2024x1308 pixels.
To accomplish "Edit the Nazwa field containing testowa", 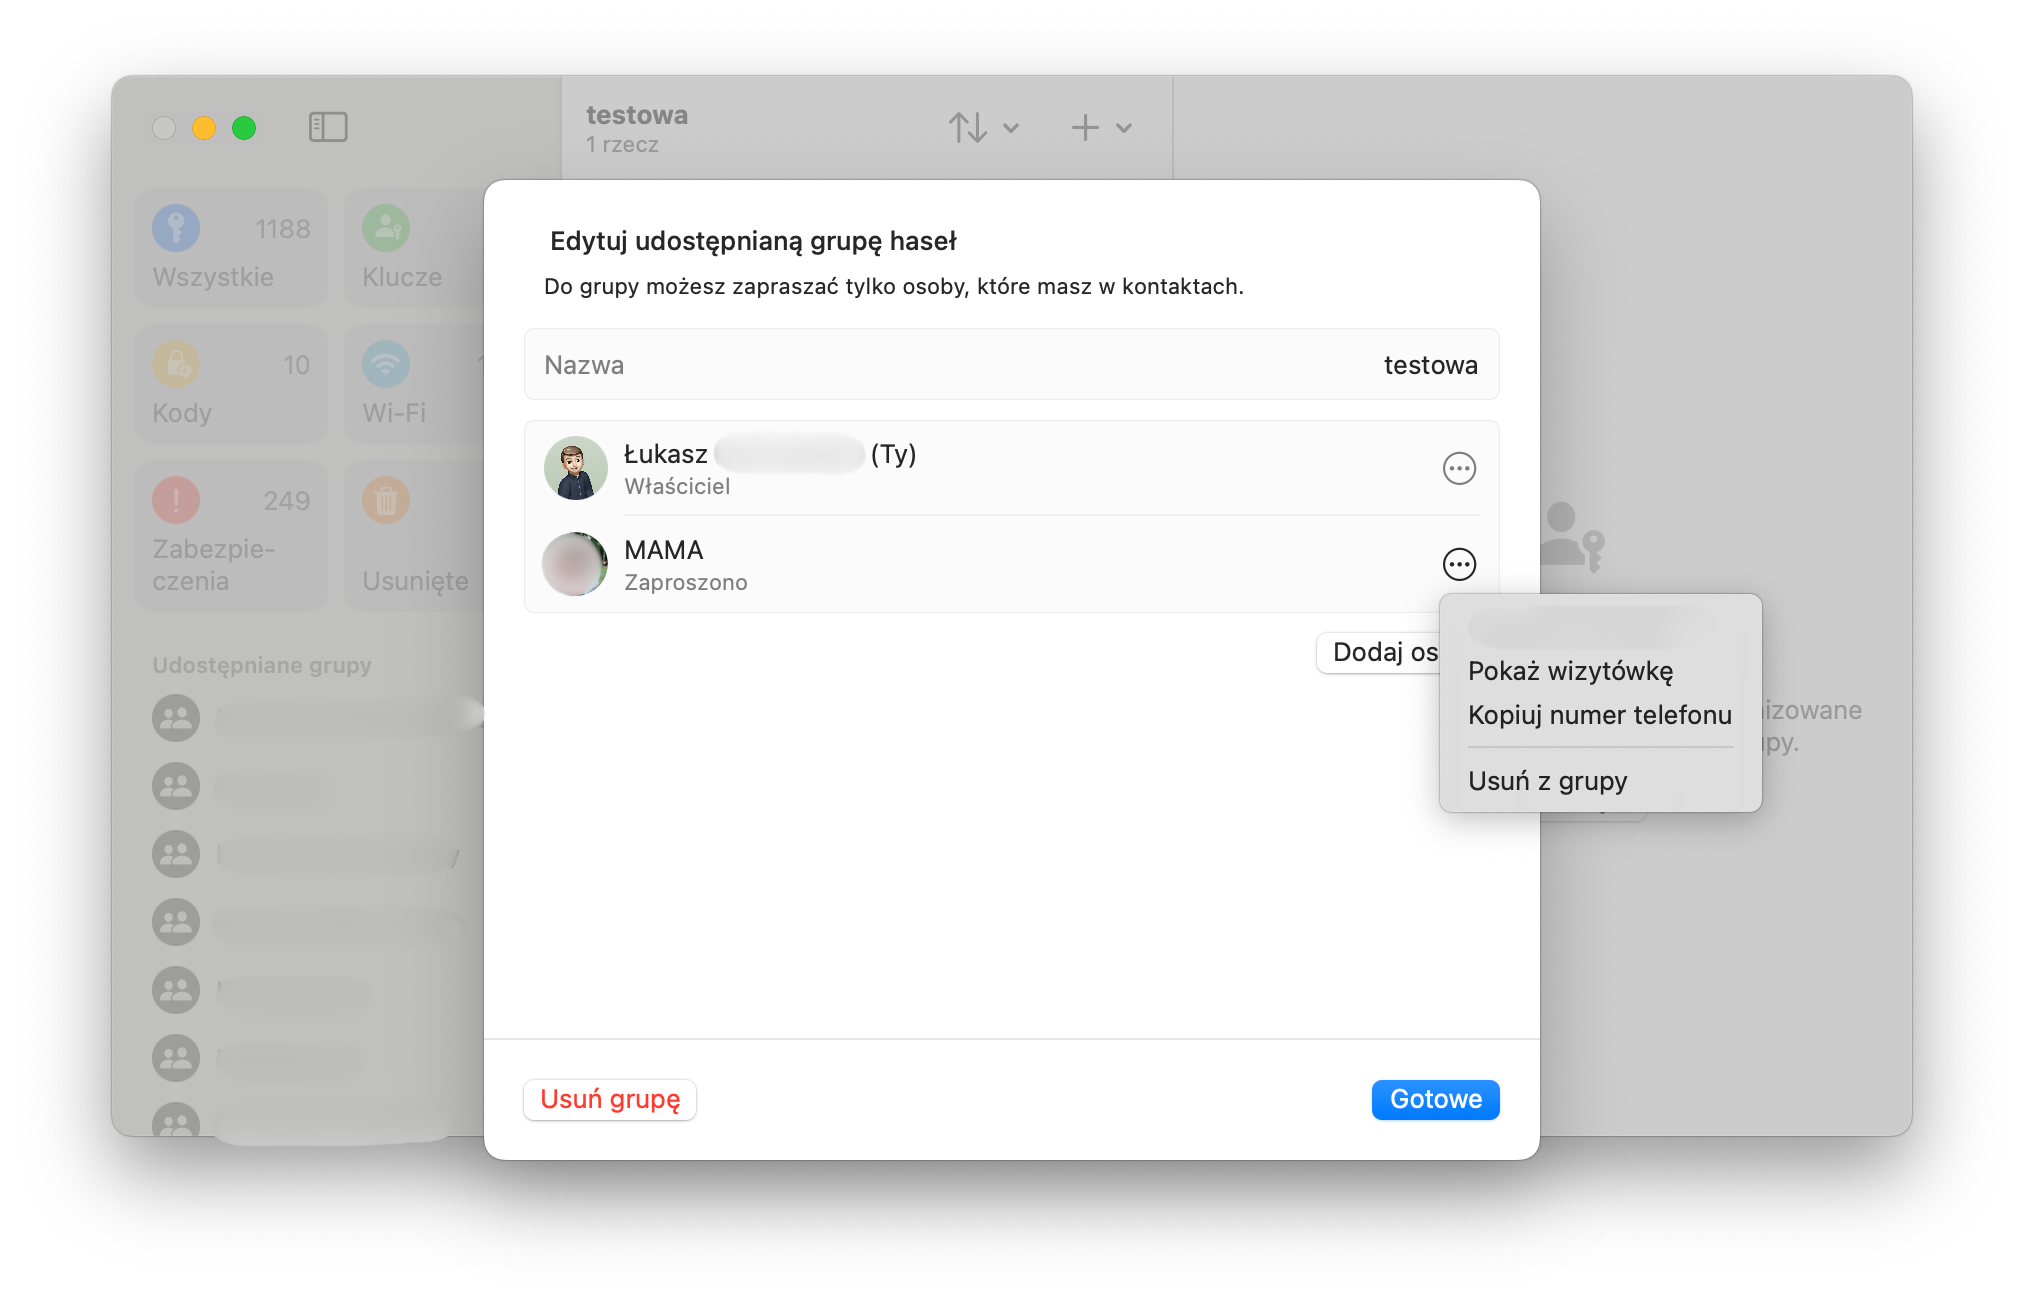I will (1429, 365).
